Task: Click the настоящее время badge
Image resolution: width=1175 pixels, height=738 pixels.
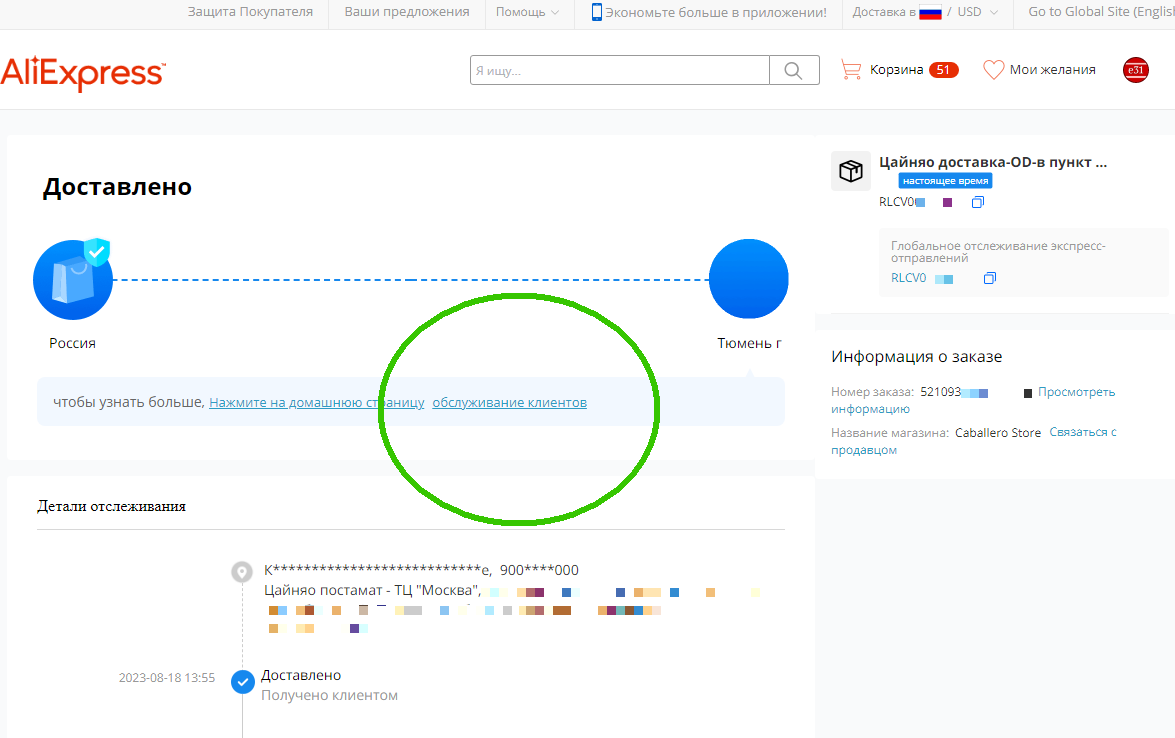Action: [946, 181]
